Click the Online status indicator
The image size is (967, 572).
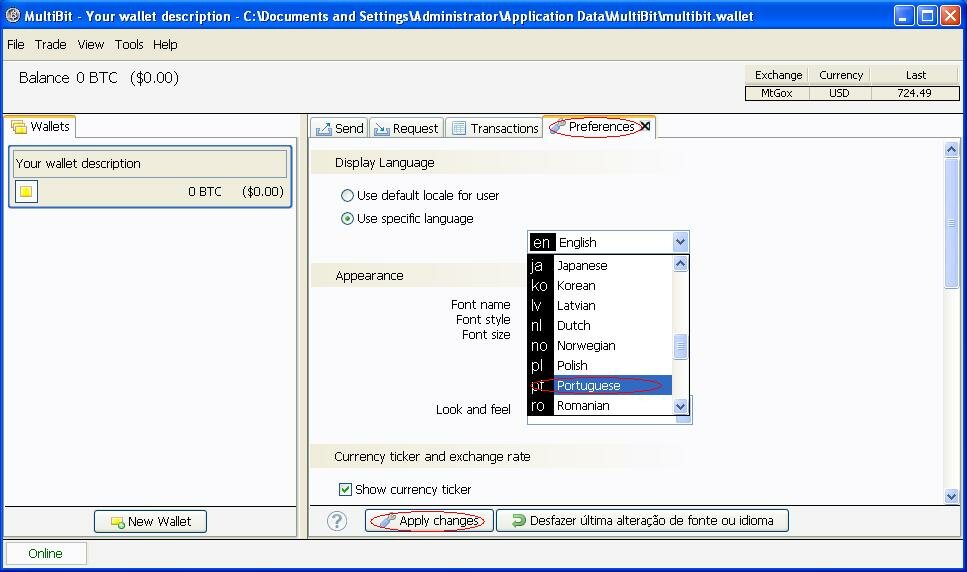45,554
